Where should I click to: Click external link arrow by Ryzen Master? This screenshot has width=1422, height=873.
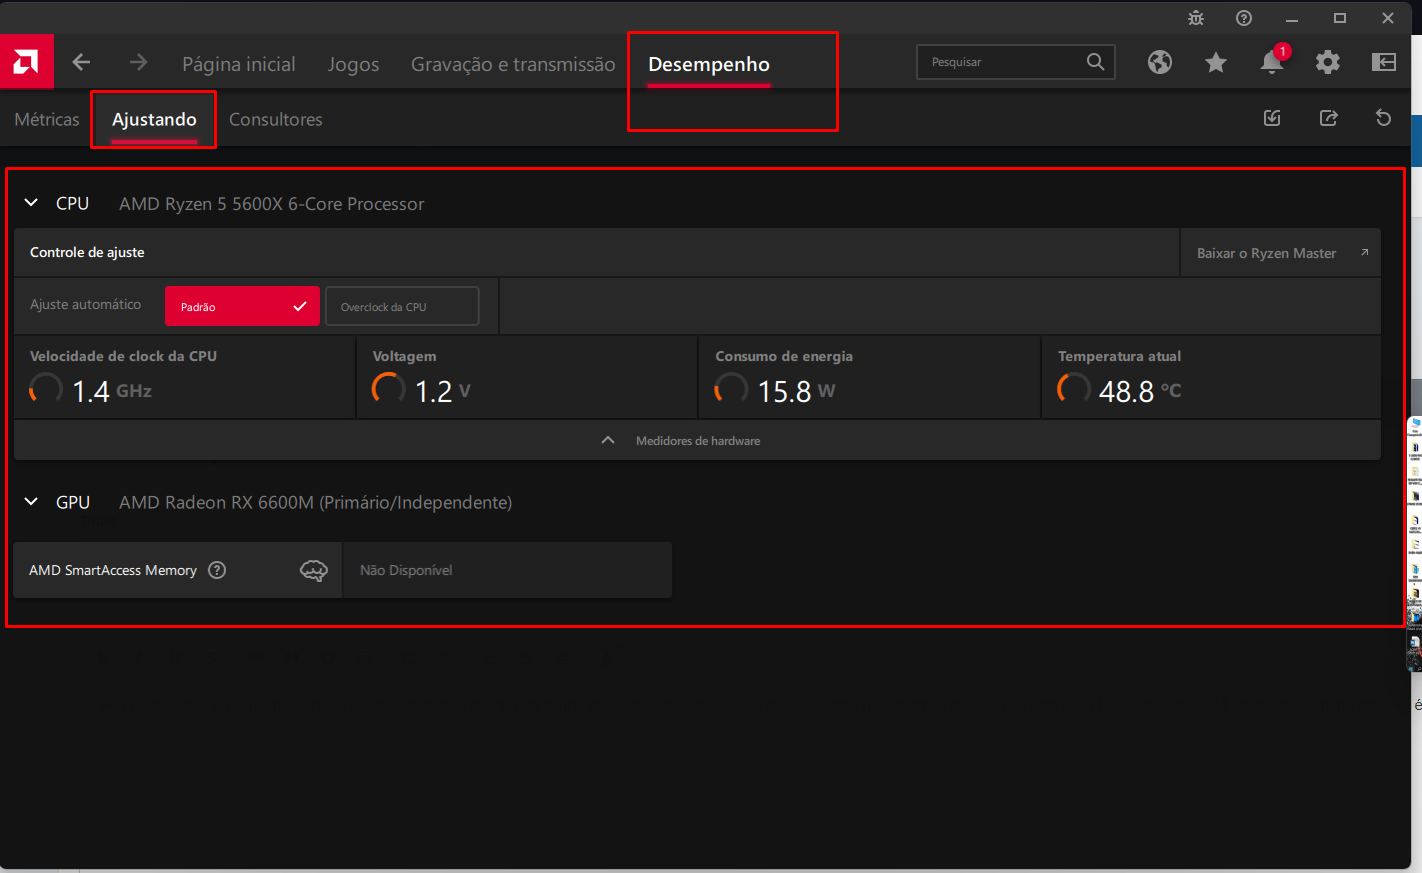[1364, 253]
